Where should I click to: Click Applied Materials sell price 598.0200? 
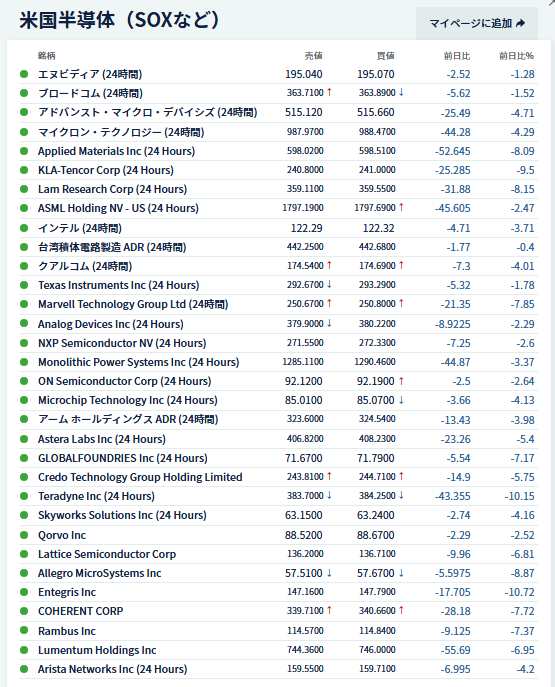305,151
